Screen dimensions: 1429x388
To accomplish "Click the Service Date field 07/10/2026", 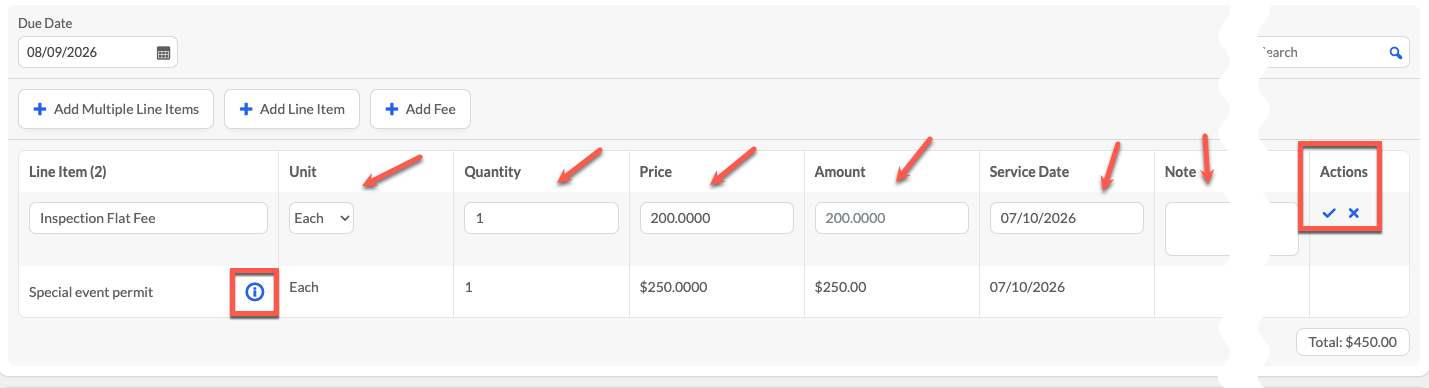I will (1066, 218).
